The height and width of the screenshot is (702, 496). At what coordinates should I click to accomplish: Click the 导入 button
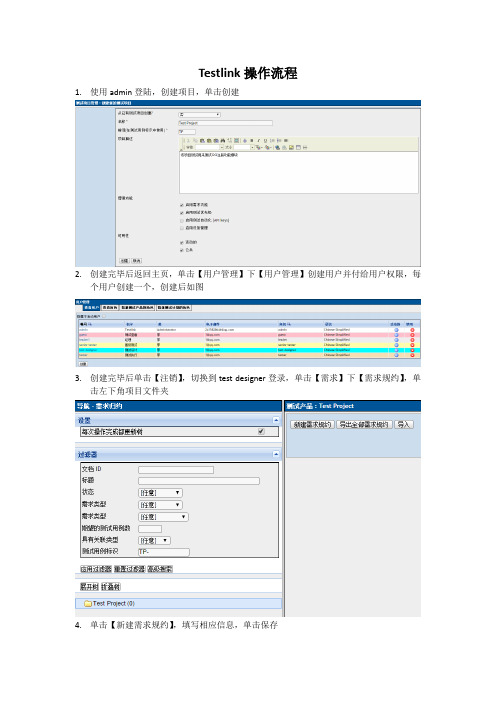coord(404,424)
